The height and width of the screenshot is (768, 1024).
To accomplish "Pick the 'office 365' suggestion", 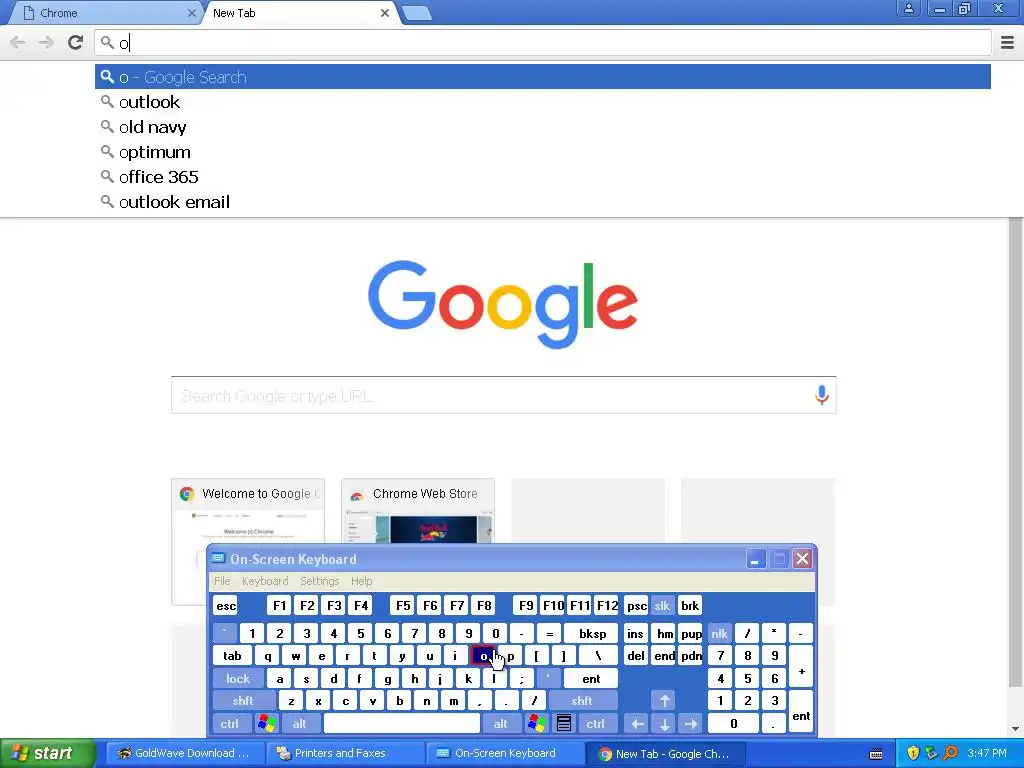I will pos(543,177).
